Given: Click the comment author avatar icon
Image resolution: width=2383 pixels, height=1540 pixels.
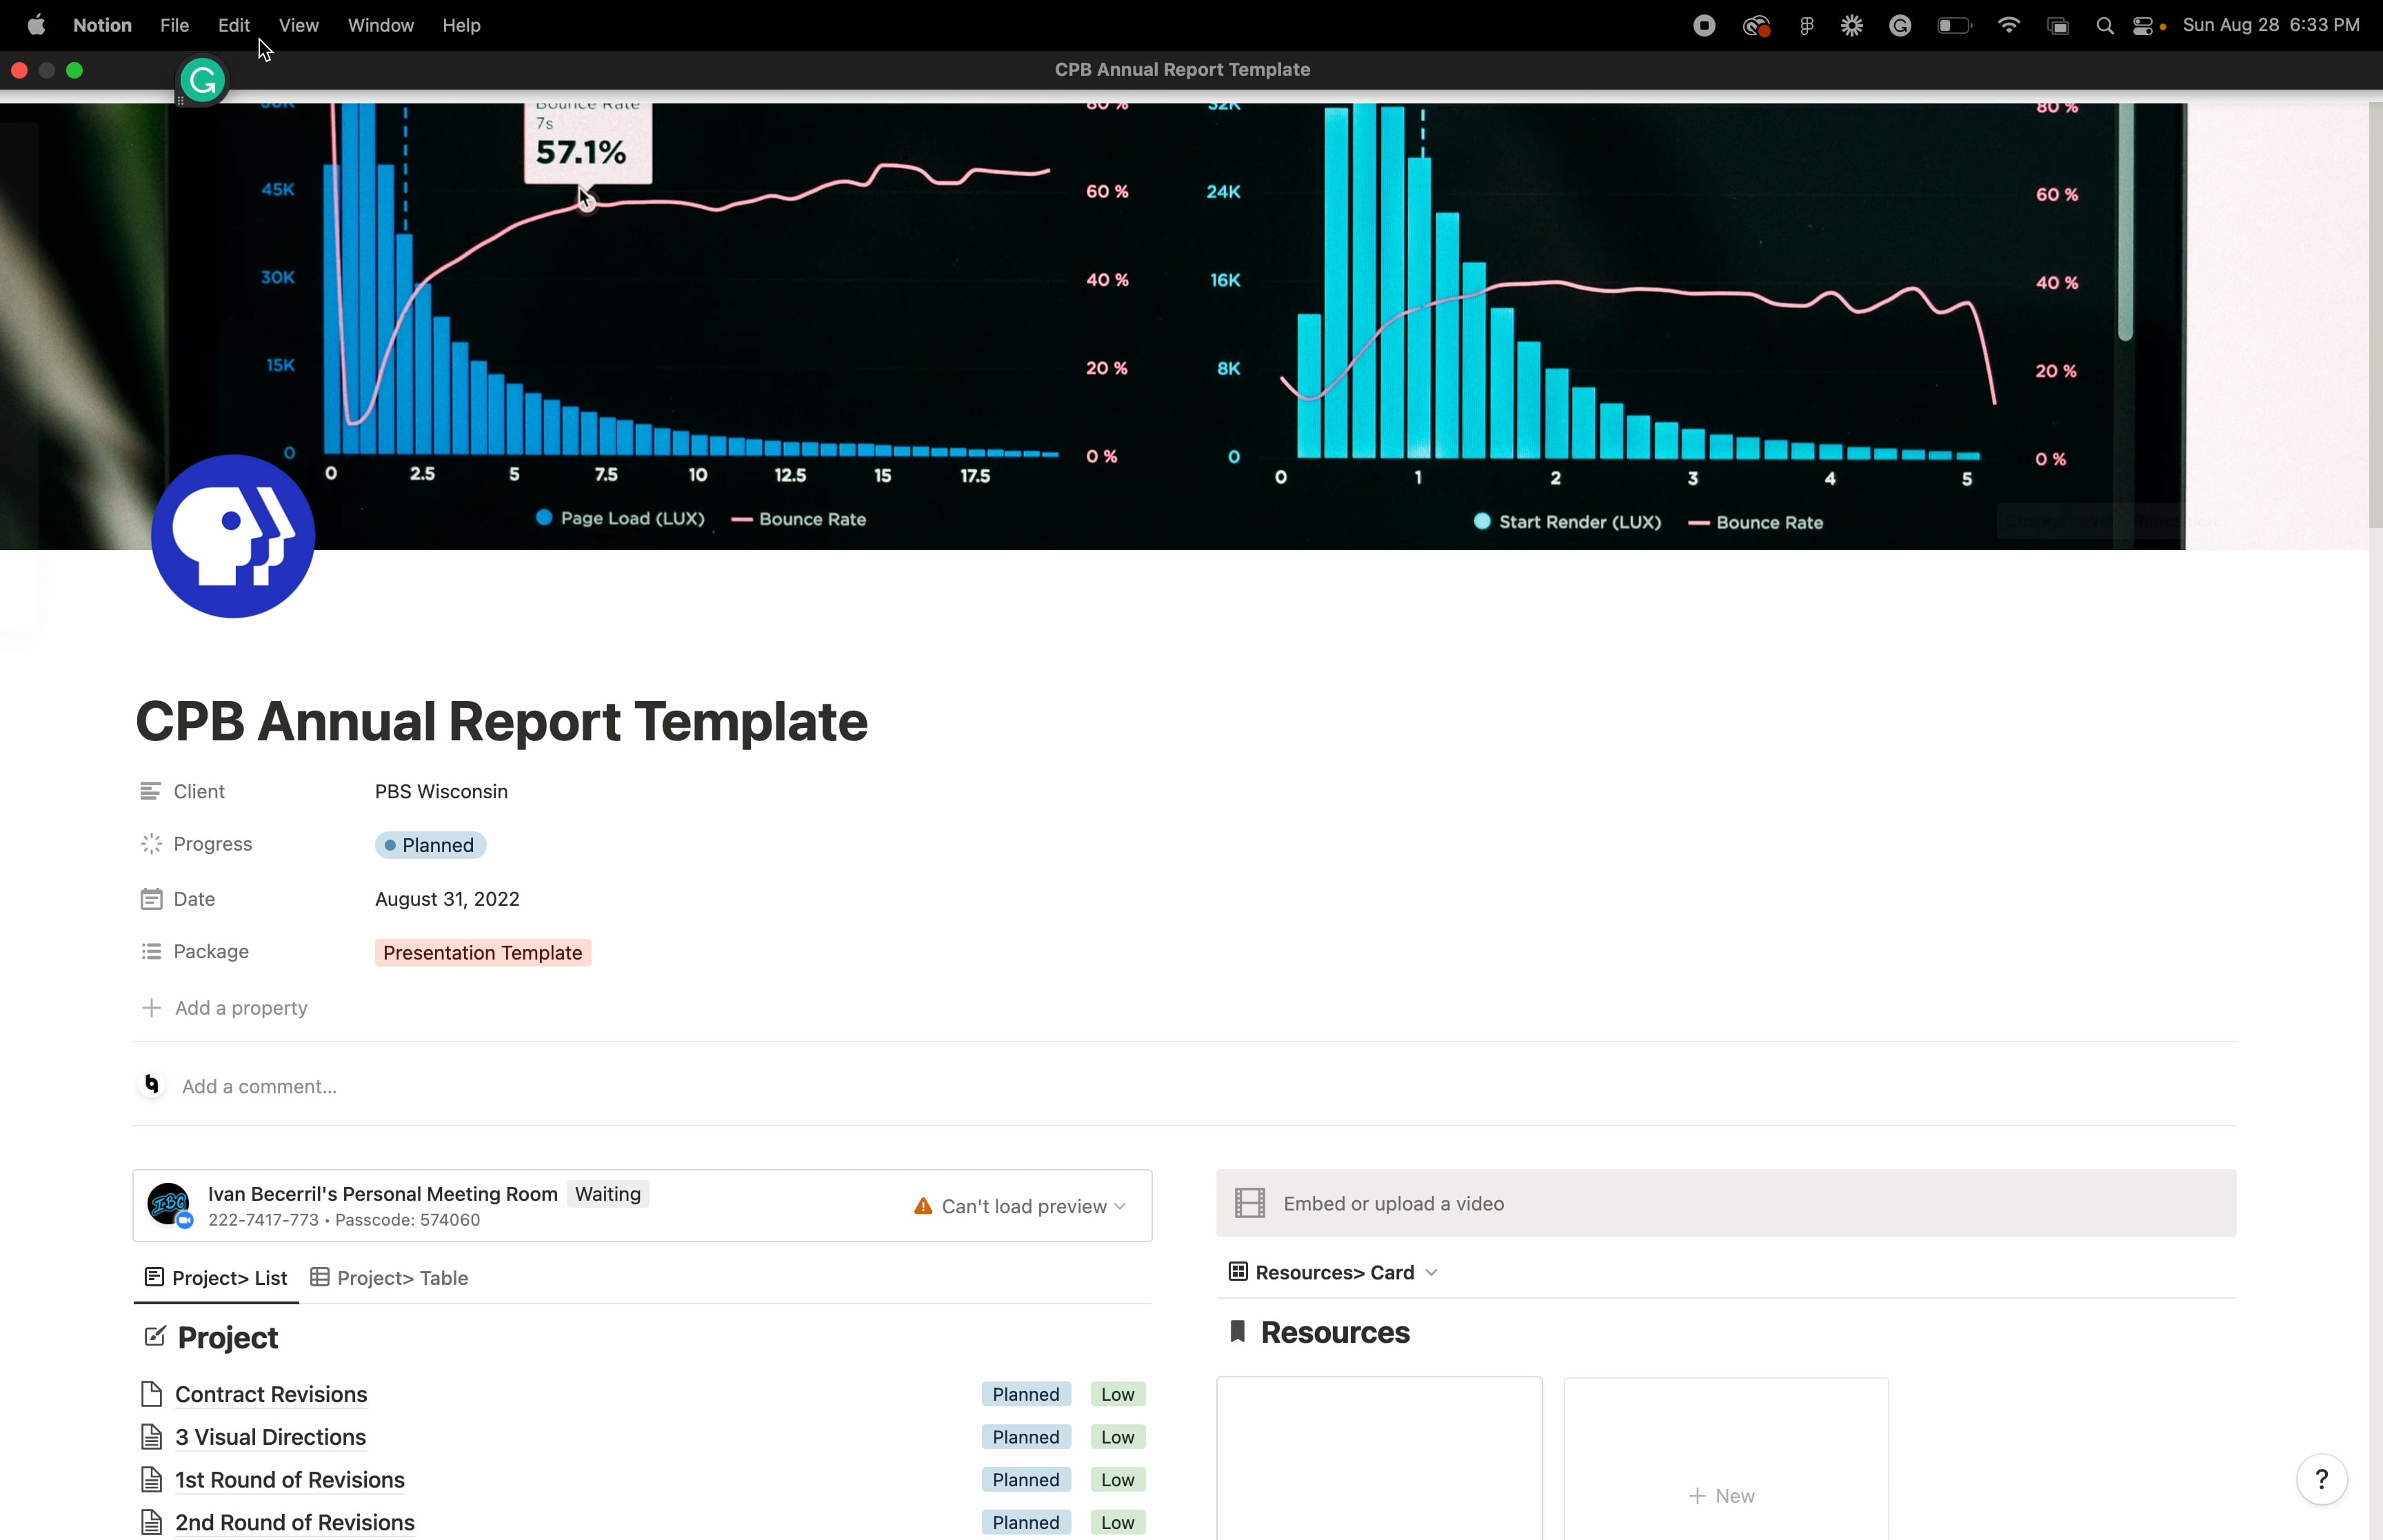Looking at the screenshot, I should [152, 1085].
